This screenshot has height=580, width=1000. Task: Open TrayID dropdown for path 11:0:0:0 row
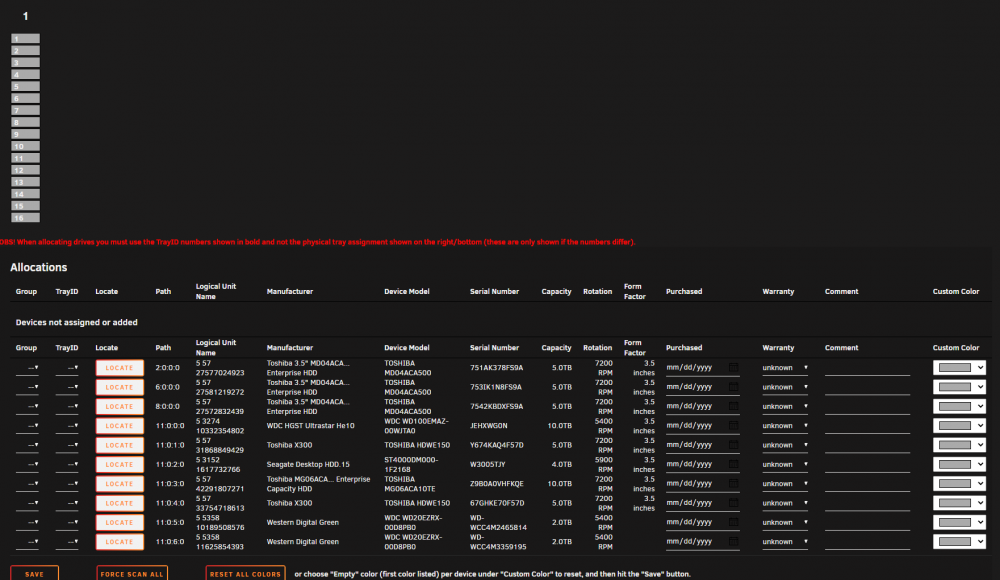click(x=67, y=426)
